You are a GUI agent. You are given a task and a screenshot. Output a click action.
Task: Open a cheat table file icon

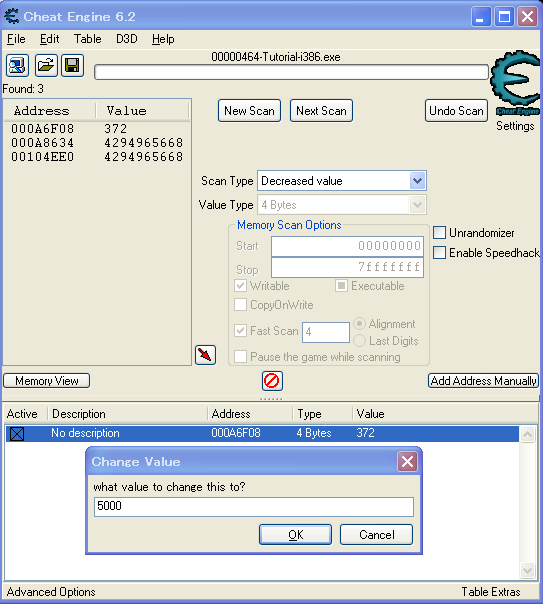pyautogui.click(x=46, y=65)
